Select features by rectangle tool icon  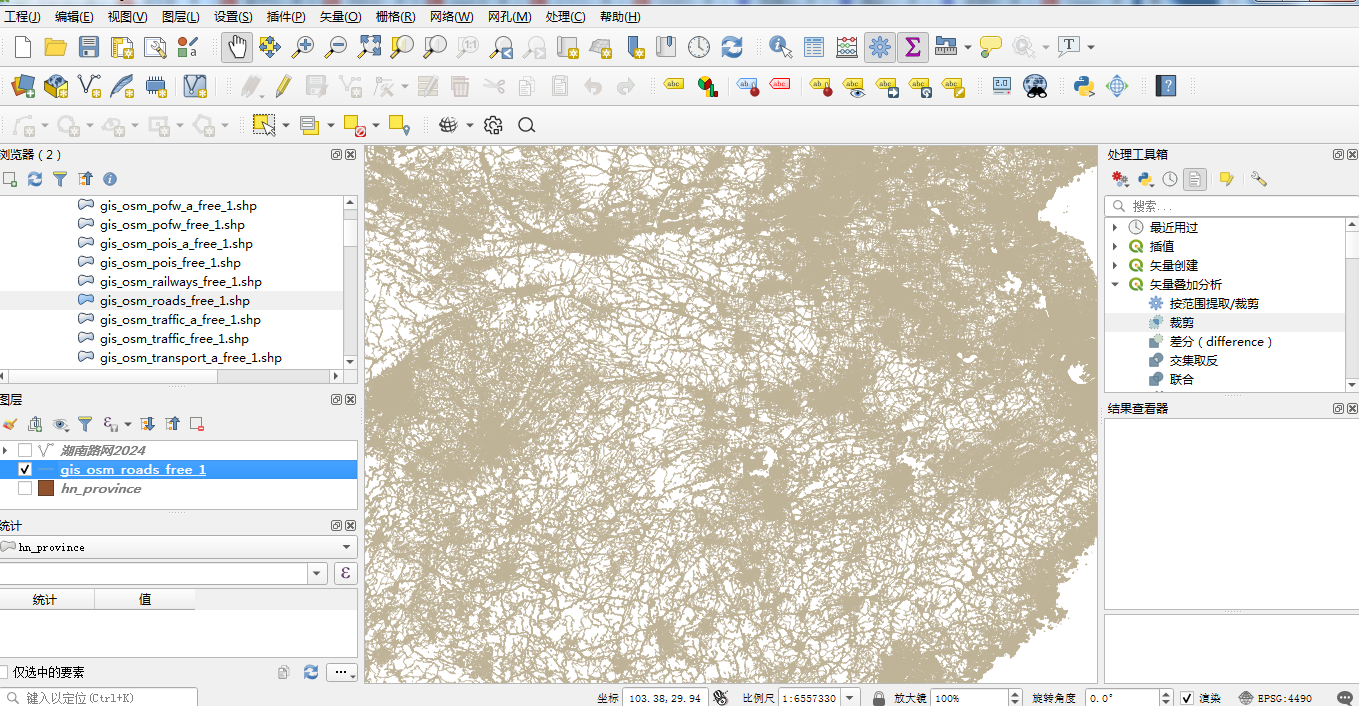coord(264,125)
